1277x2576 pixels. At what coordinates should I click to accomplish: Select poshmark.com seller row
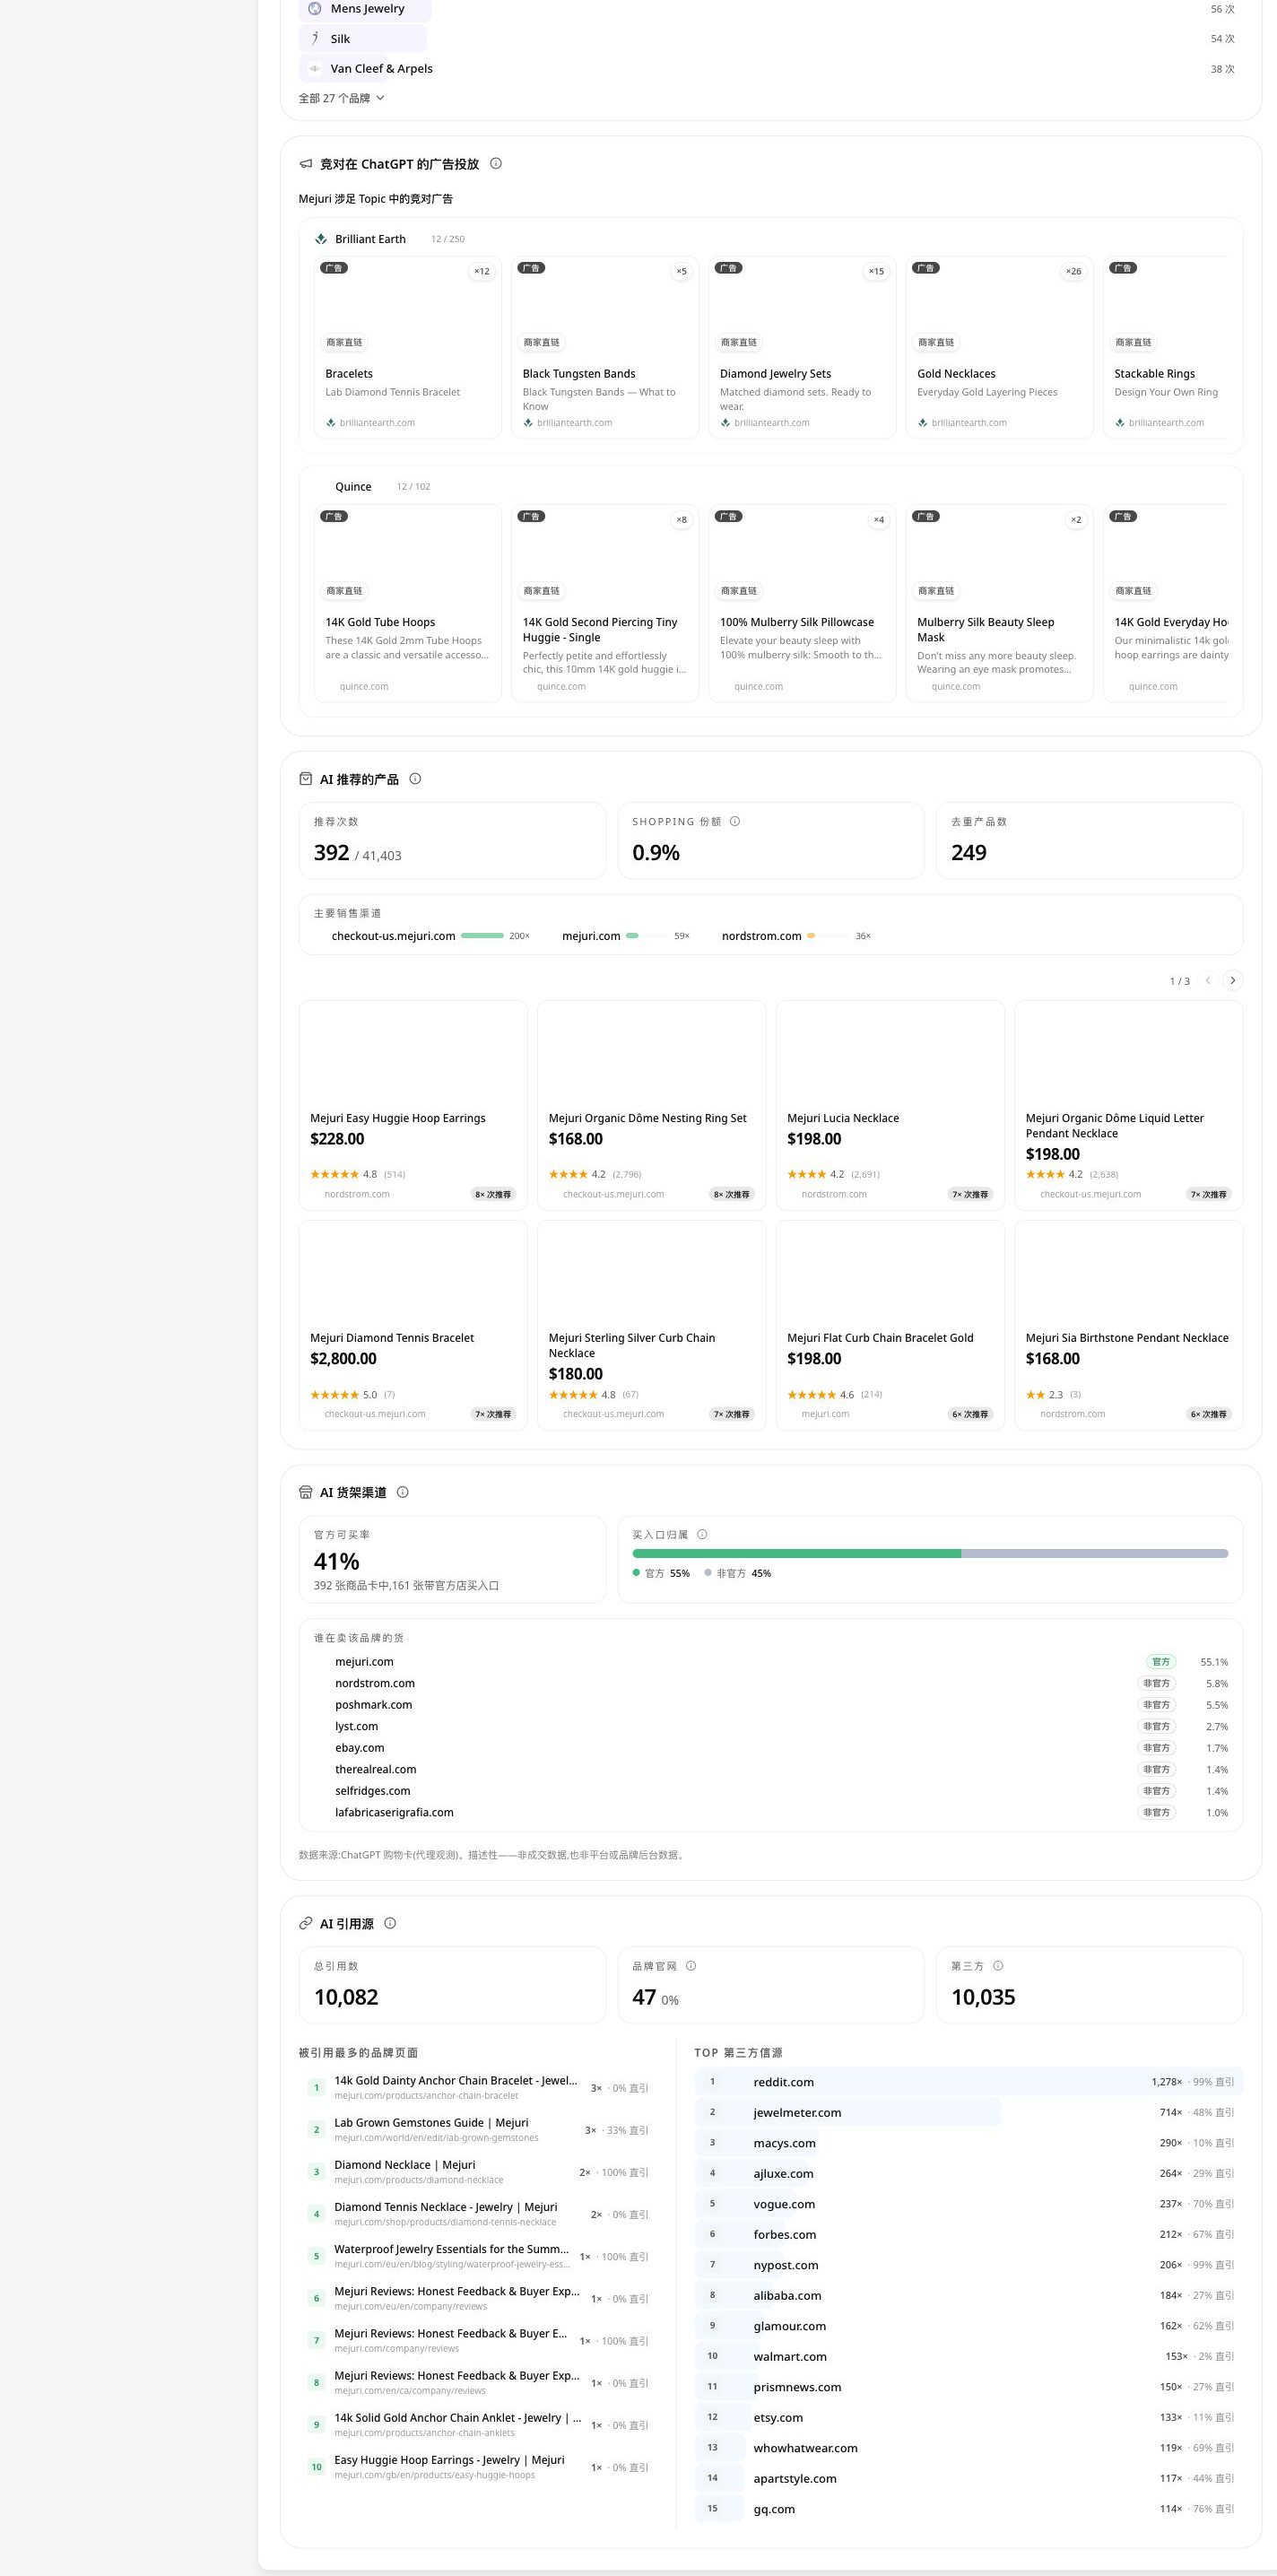point(771,1705)
